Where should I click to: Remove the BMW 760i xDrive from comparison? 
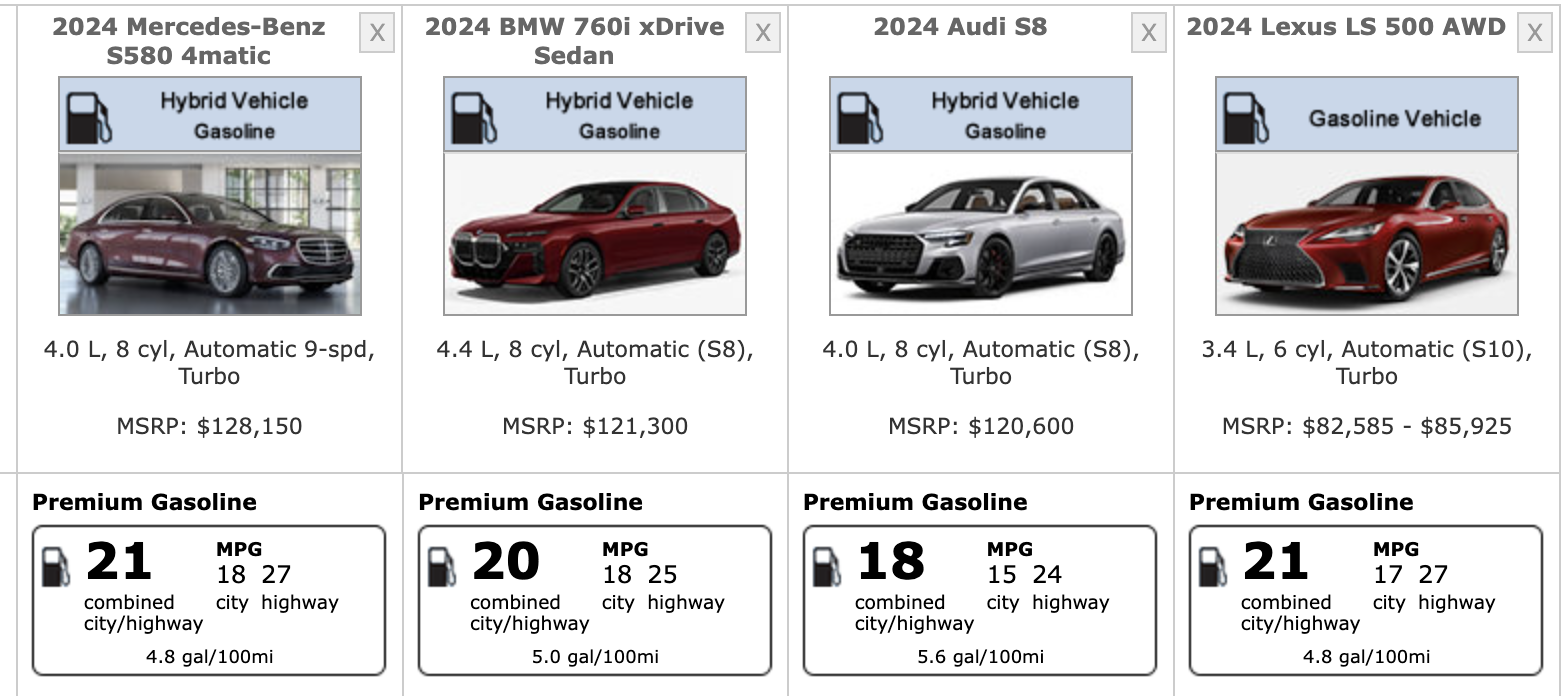[x=762, y=34]
